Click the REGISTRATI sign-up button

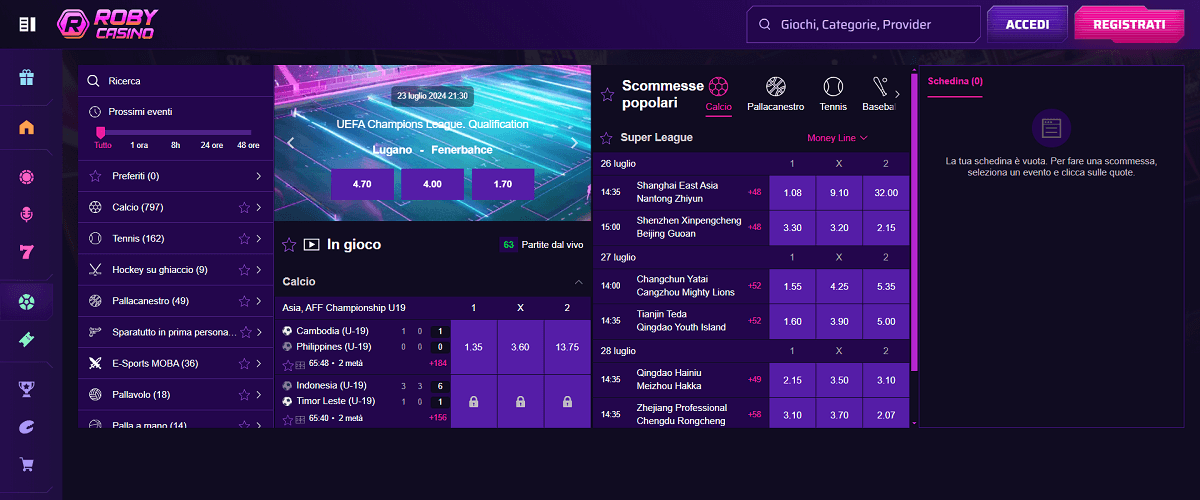pyautogui.click(x=1129, y=25)
